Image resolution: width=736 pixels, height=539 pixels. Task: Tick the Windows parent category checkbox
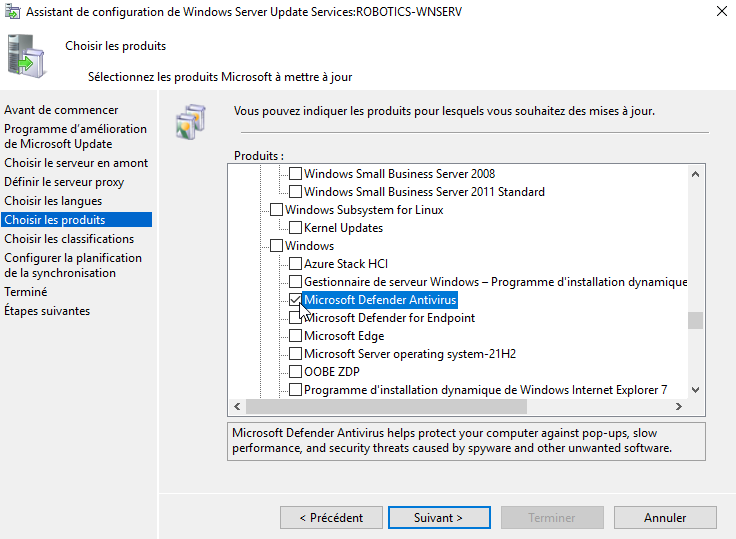tap(276, 246)
